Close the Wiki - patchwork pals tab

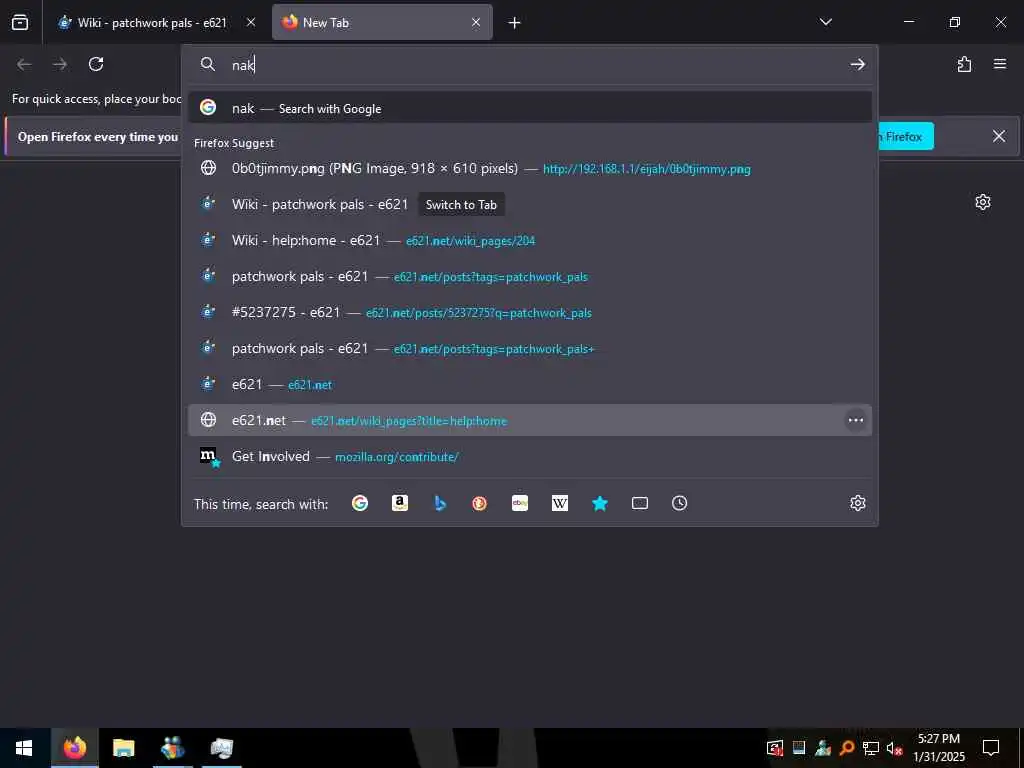(x=251, y=23)
